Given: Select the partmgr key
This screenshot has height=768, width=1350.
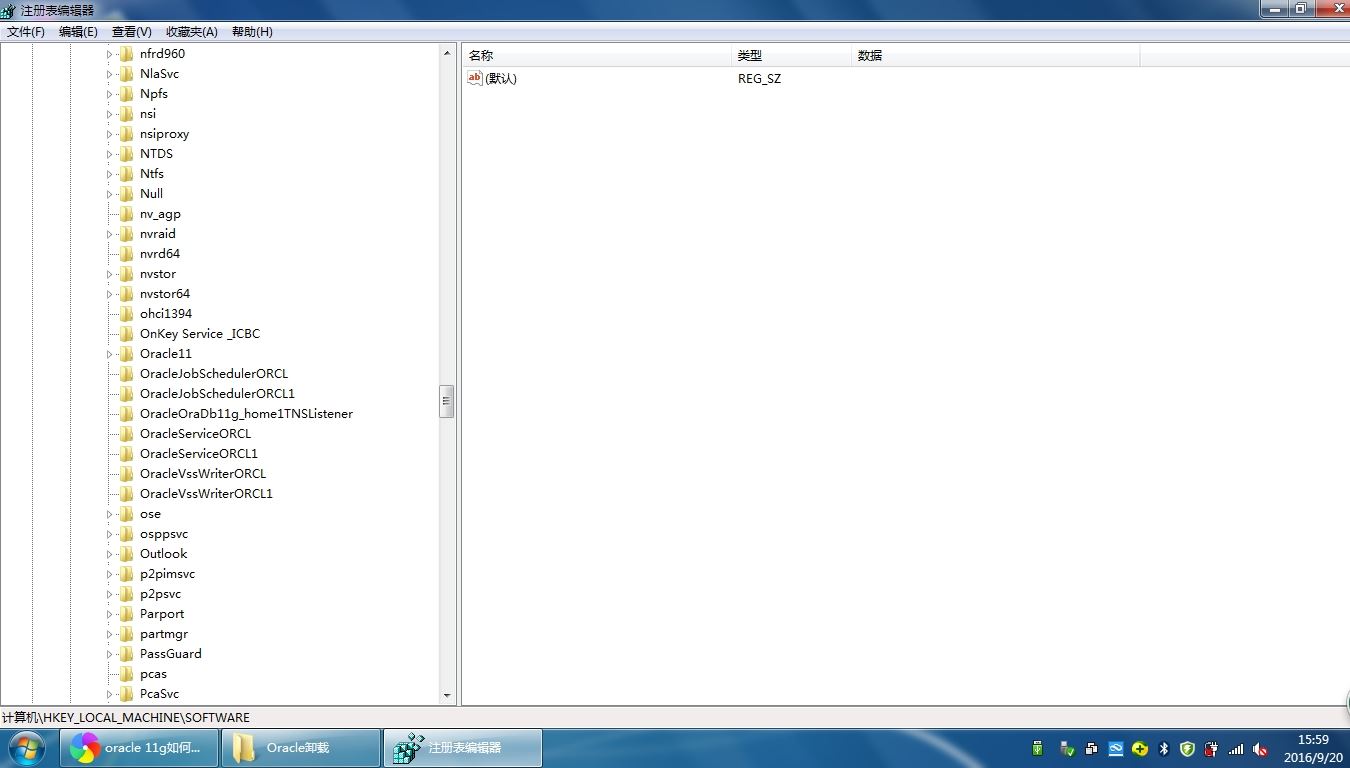Looking at the screenshot, I should click(164, 634).
